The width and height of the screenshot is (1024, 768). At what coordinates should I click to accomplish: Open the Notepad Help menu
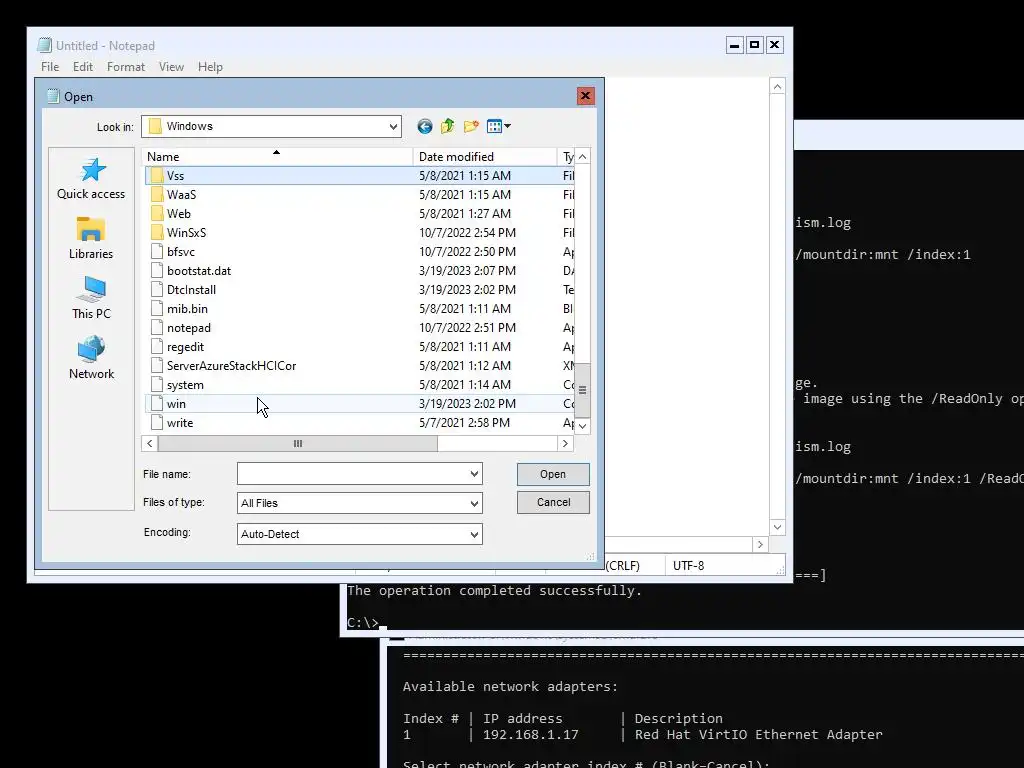210,67
